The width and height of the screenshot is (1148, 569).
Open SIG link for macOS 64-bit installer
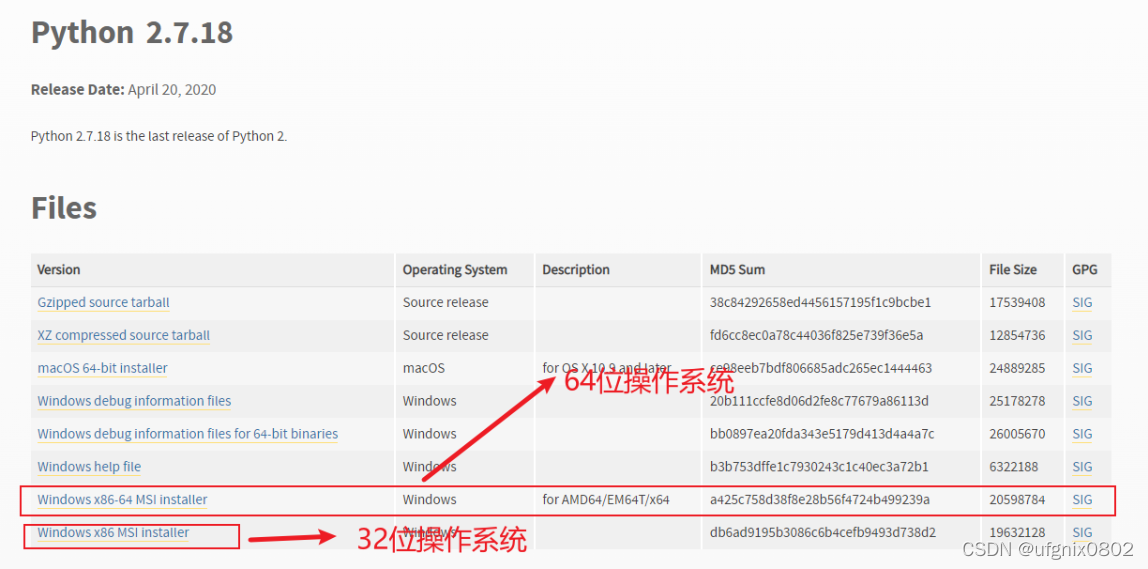(x=1082, y=368)
